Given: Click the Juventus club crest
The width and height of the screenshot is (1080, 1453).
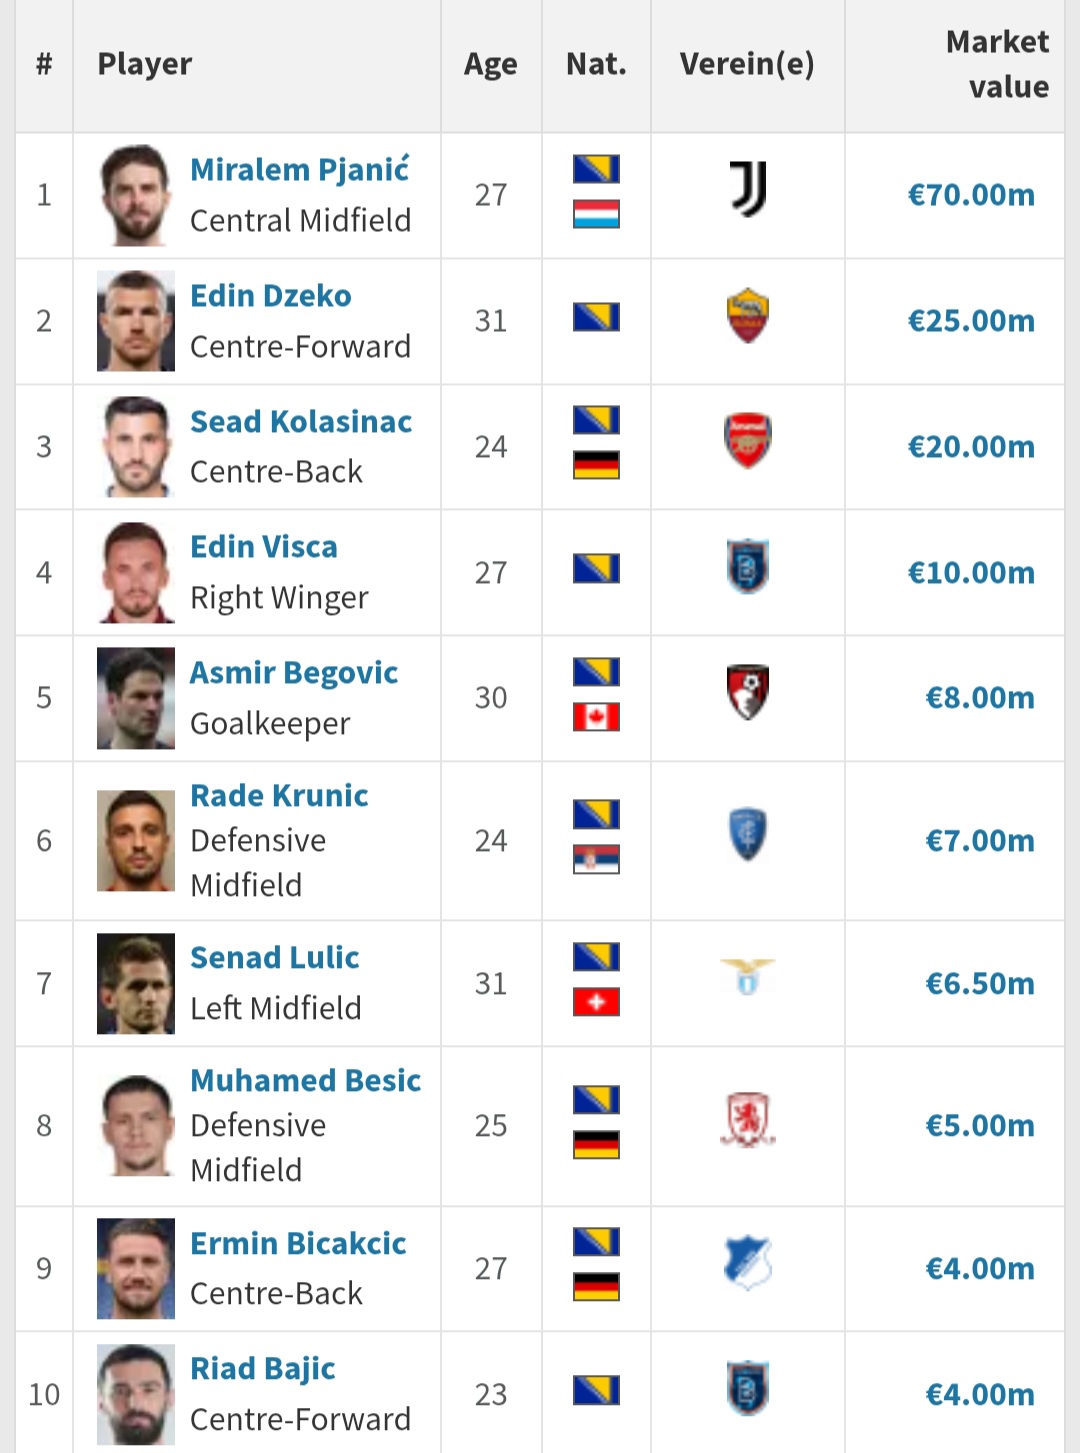Looking at the screenshot, I should coord(748,190).
